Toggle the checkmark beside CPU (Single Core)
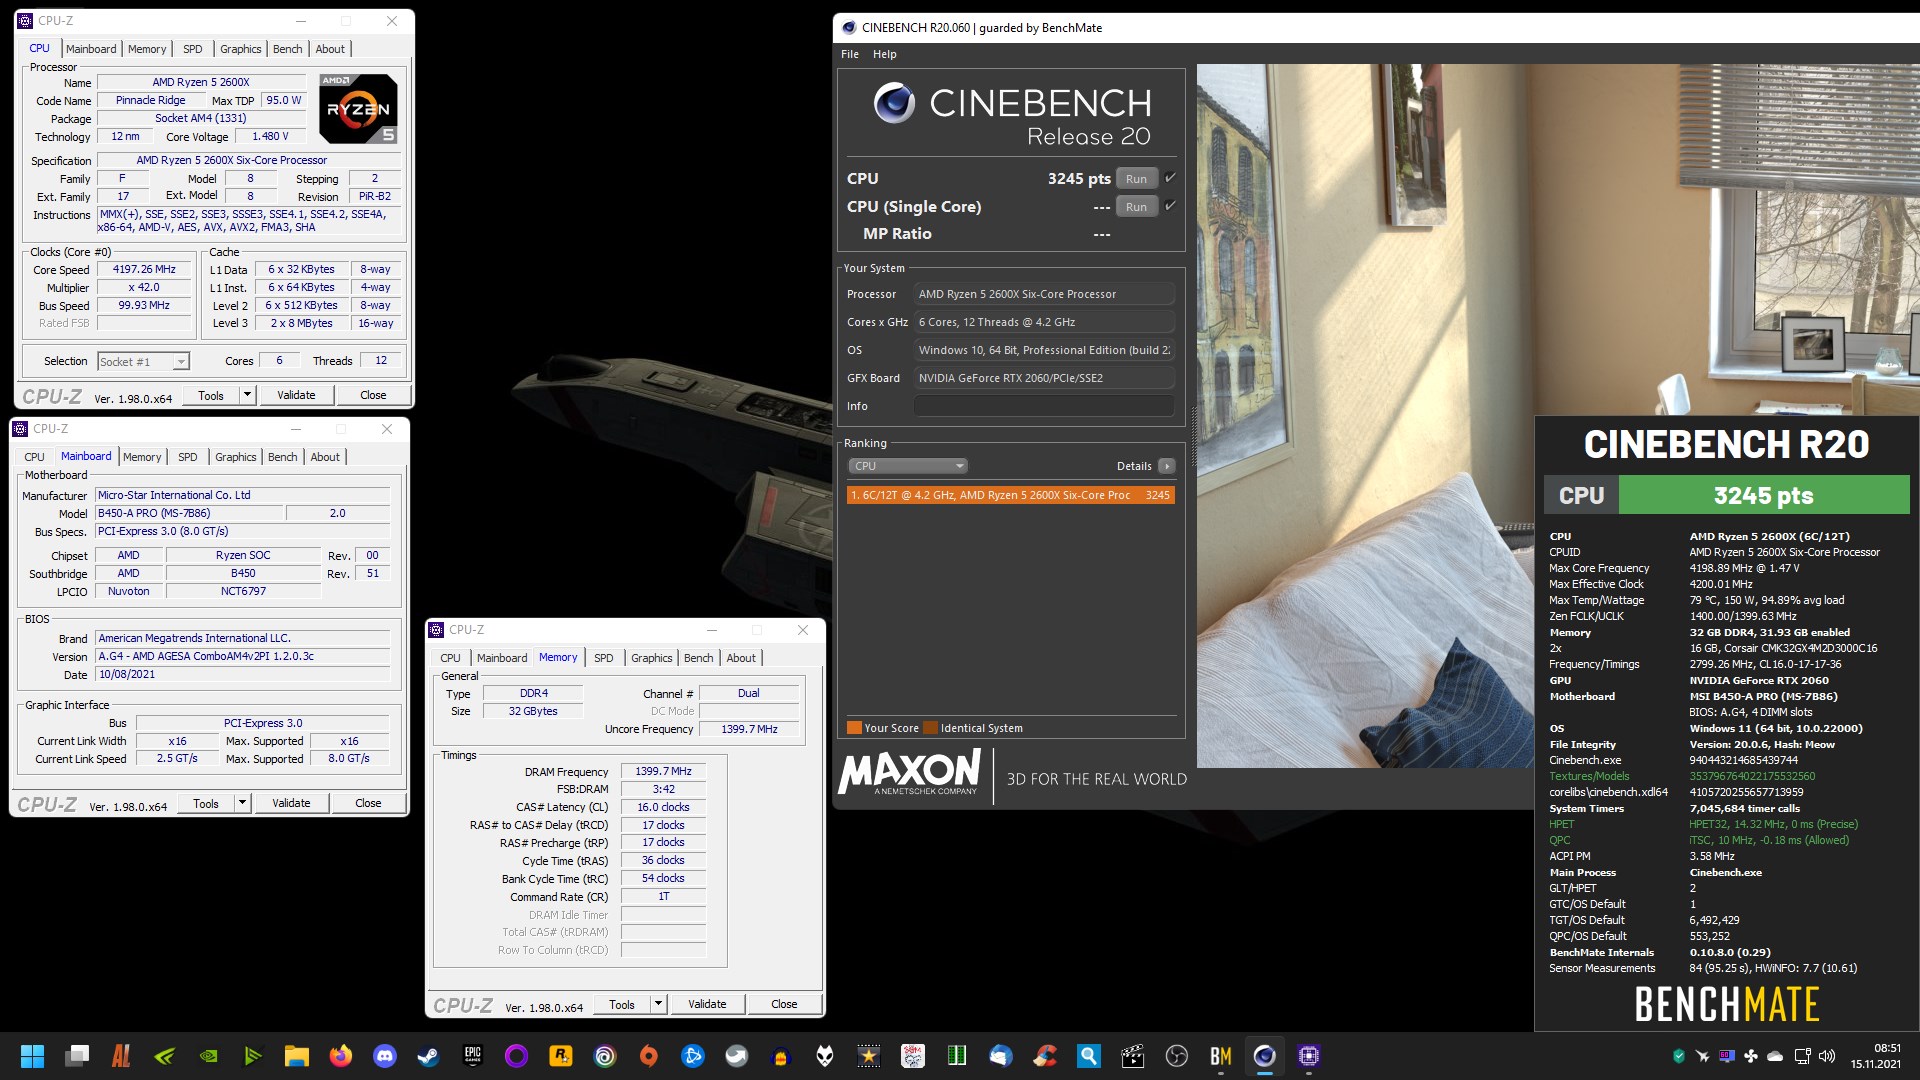The width and height of the screenshot is (1920, 1080). tap(1170, 206)
